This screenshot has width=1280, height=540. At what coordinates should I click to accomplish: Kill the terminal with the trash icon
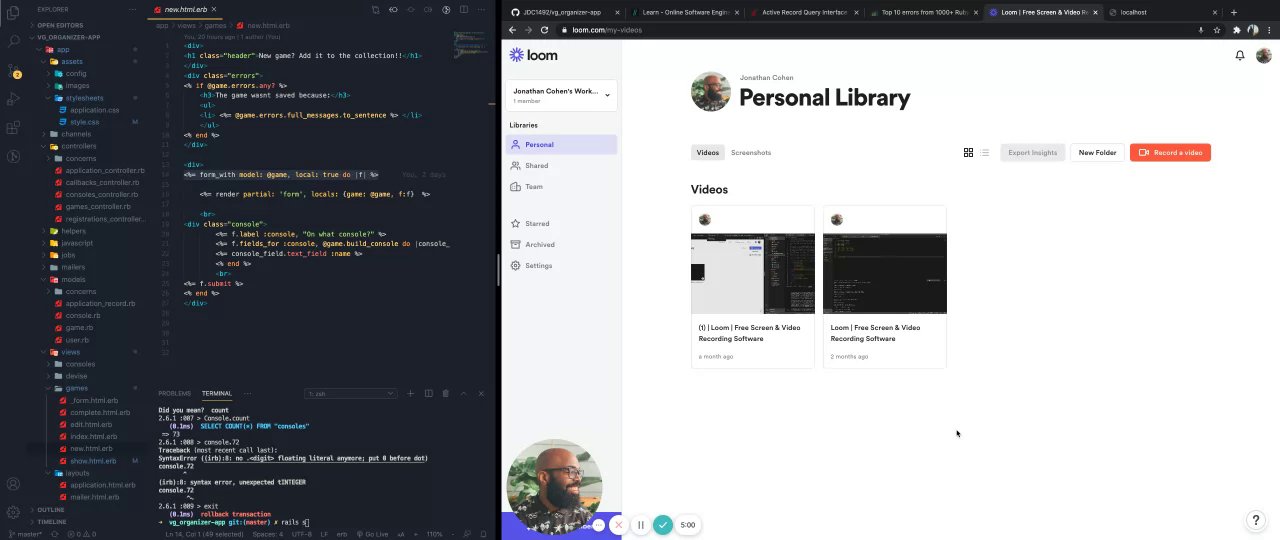[446, 393]
